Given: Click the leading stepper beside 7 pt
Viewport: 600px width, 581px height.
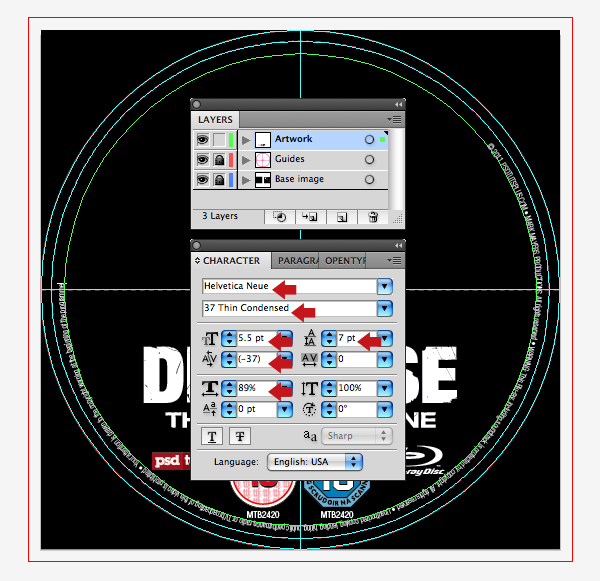Looking at the screenshot, I should (x=329, y=338).
